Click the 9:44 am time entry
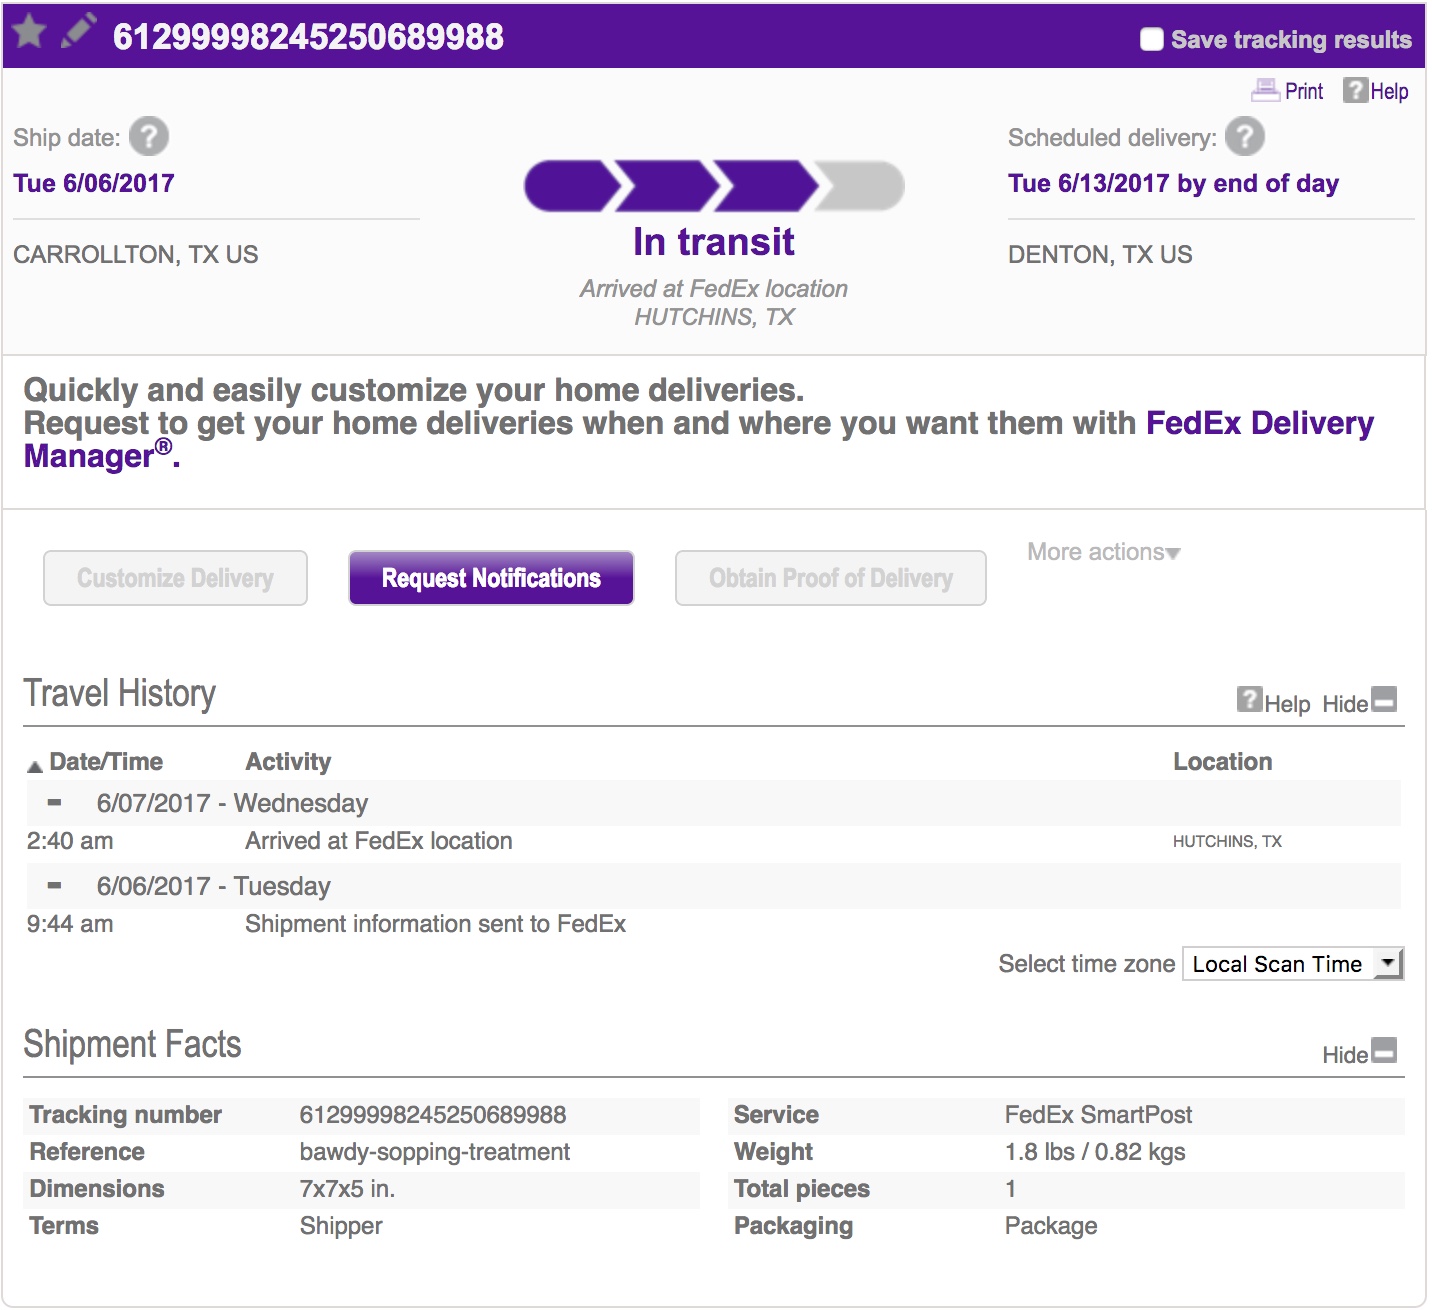1432x1310 pixels. 70,924
